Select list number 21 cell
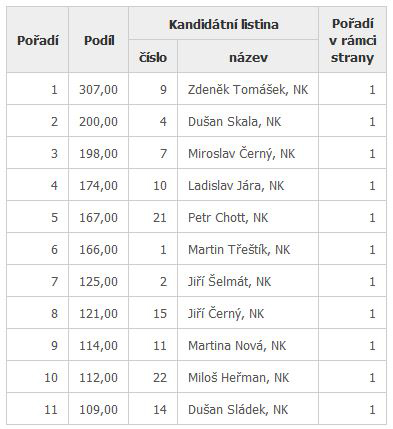Screen dimensions: 393x429 (x=153, y=217)
